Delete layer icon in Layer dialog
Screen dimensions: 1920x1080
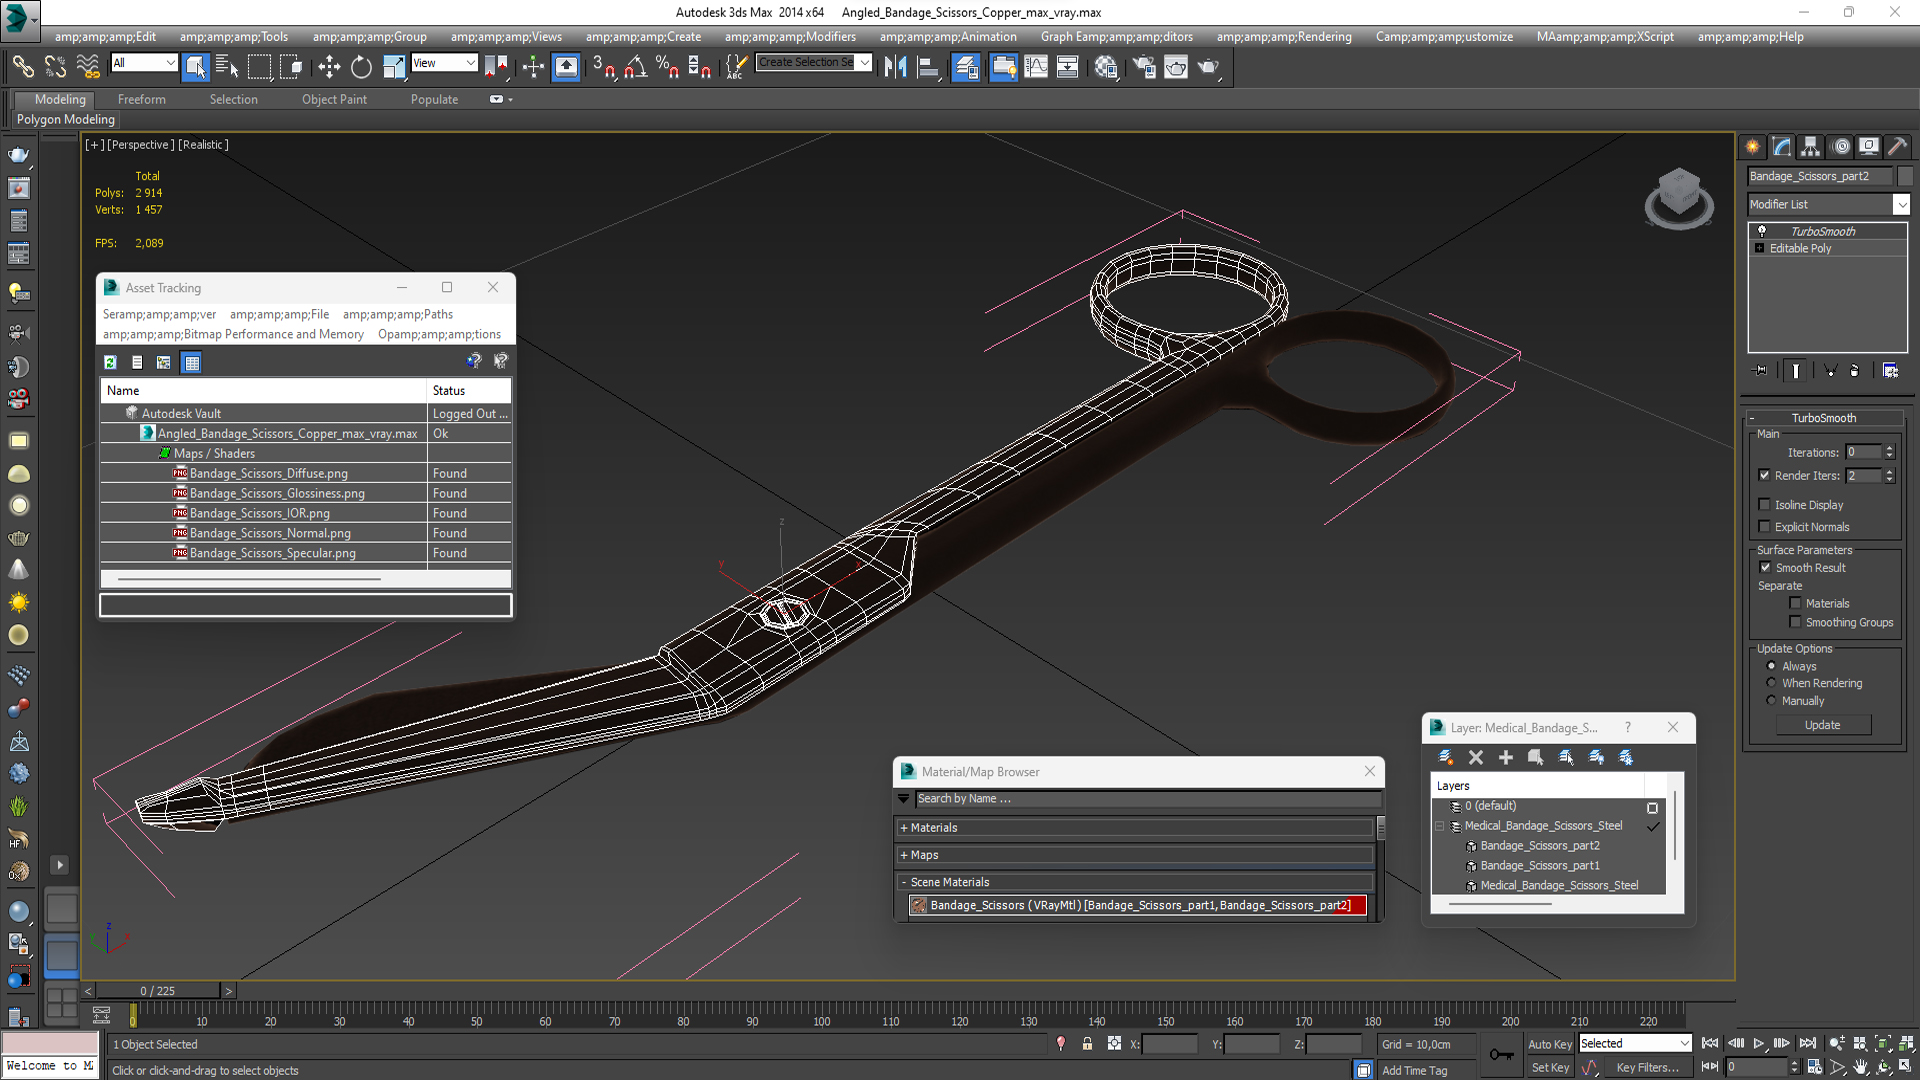(1476, 757)
